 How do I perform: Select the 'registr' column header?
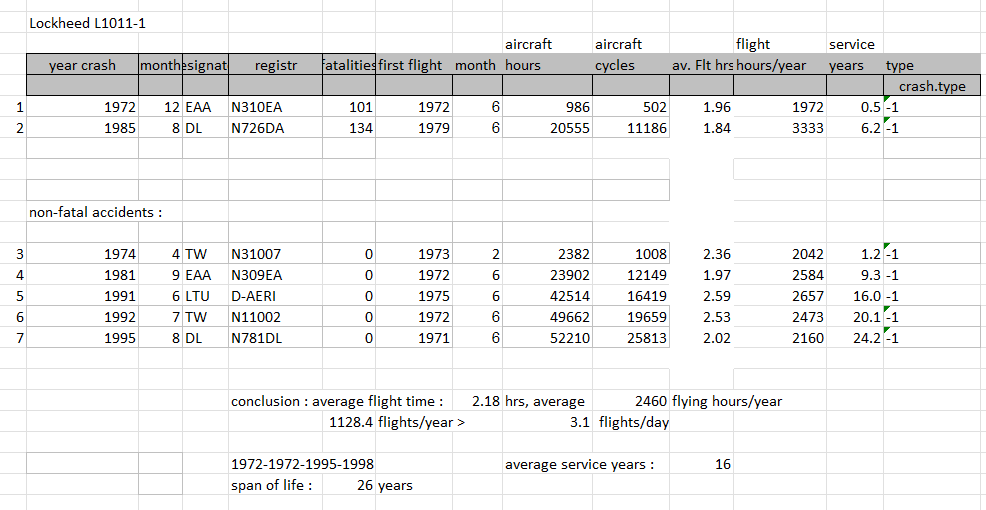(x=275, y=65)
